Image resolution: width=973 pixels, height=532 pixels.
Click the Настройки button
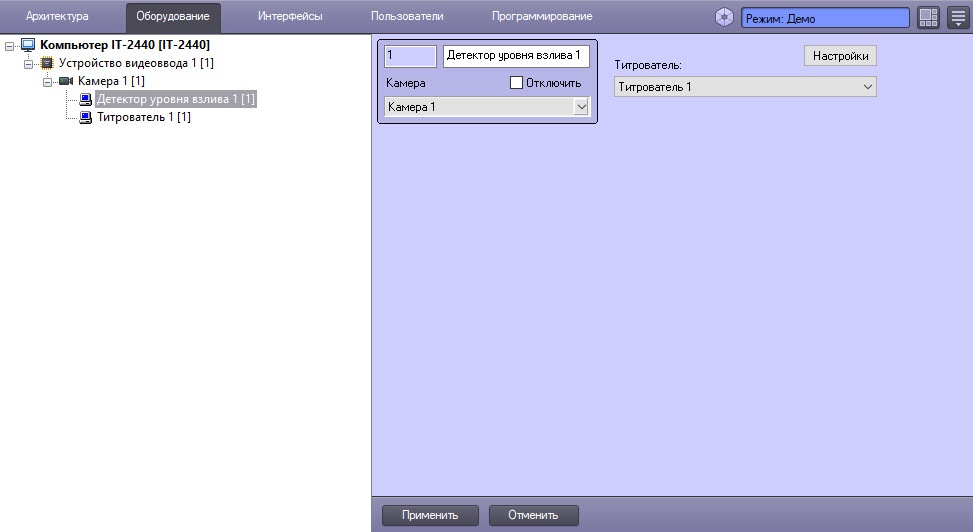(x=840, y=56)
